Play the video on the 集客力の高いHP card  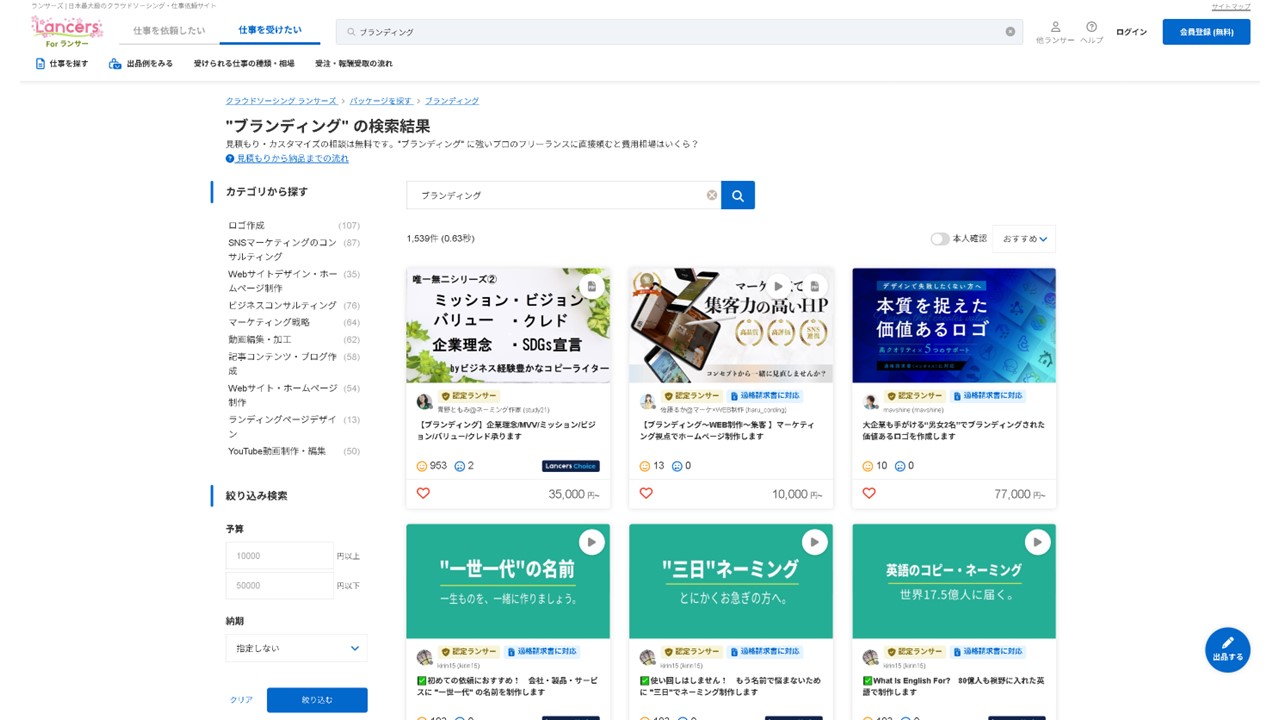[779, 285]
